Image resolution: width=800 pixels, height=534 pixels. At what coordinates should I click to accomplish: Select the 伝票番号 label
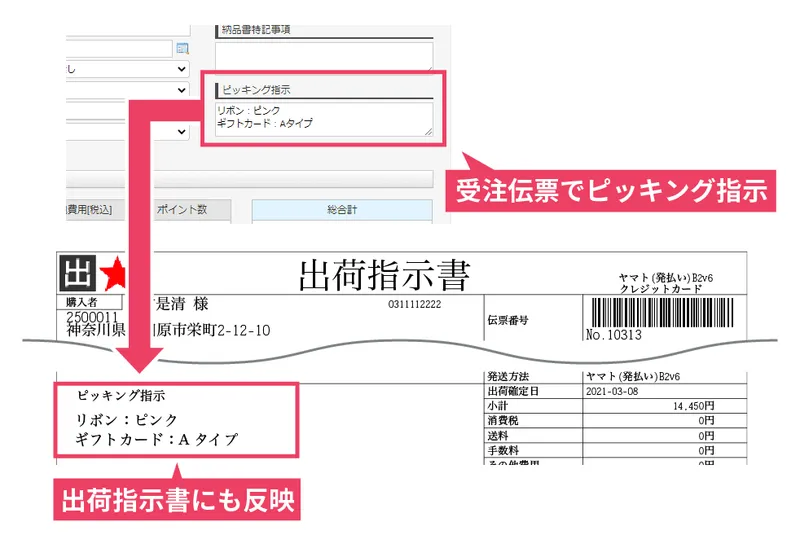click(x=508, y=320)
